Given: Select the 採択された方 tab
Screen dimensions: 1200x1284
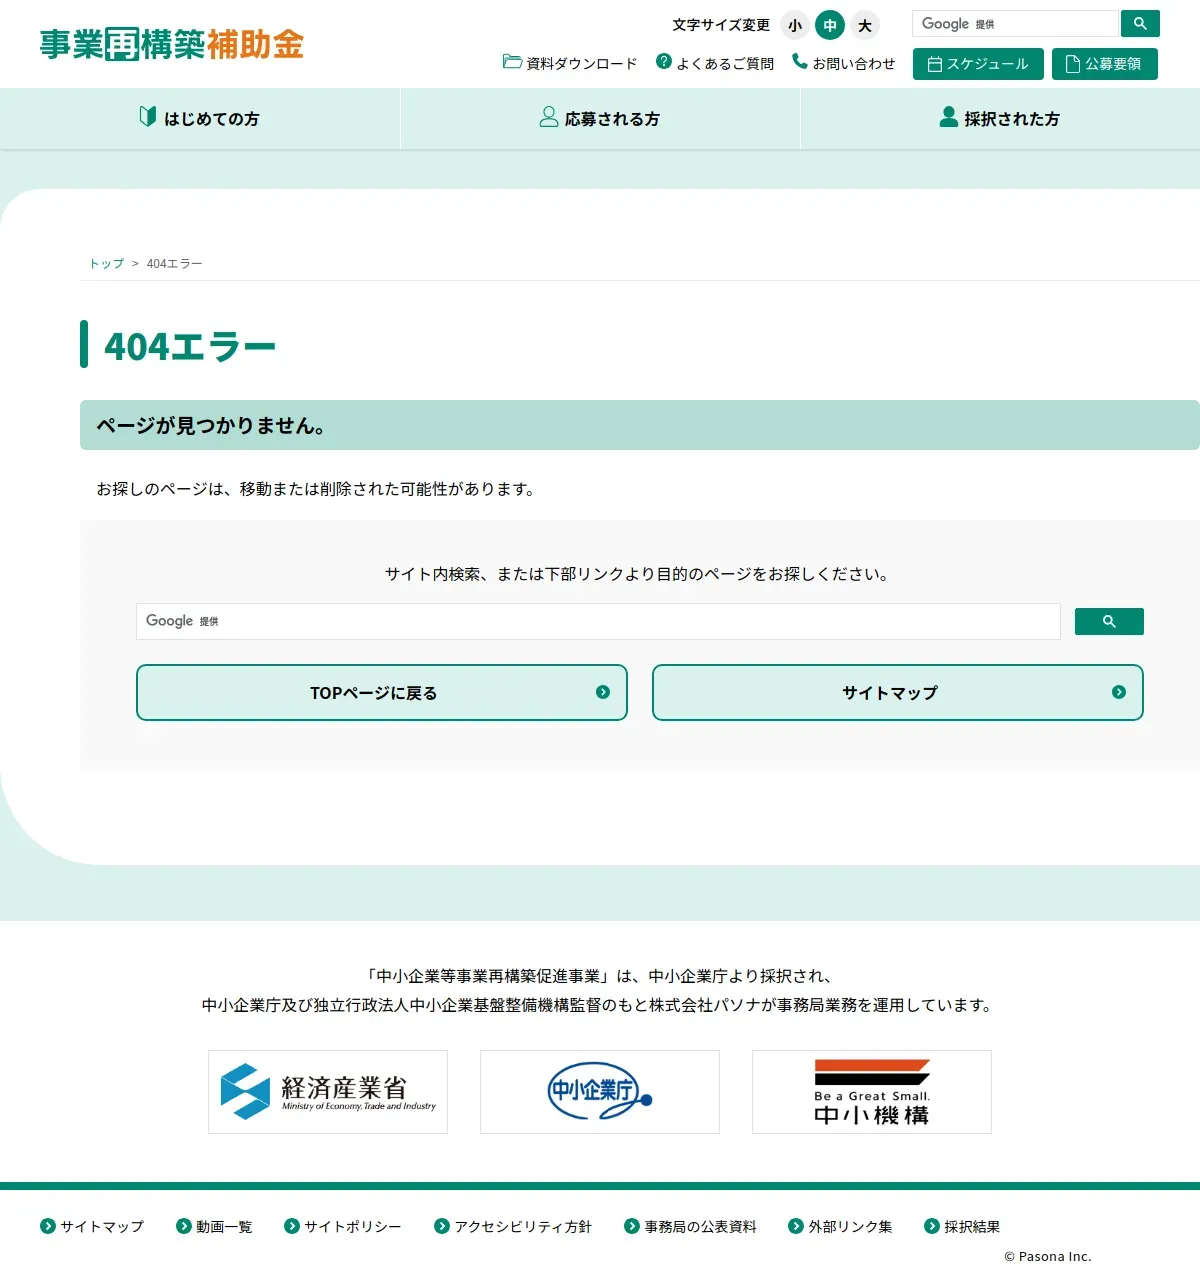Looking at the screenshot, I should (x=1000, y=119).
